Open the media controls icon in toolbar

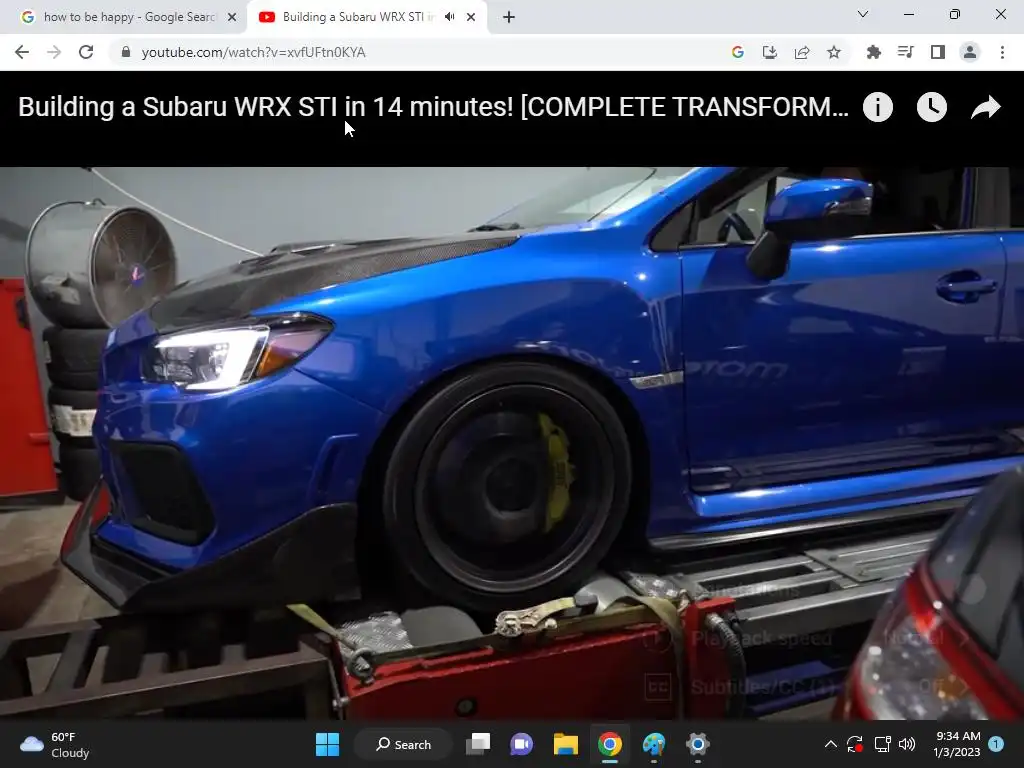[x=906, y=52]
